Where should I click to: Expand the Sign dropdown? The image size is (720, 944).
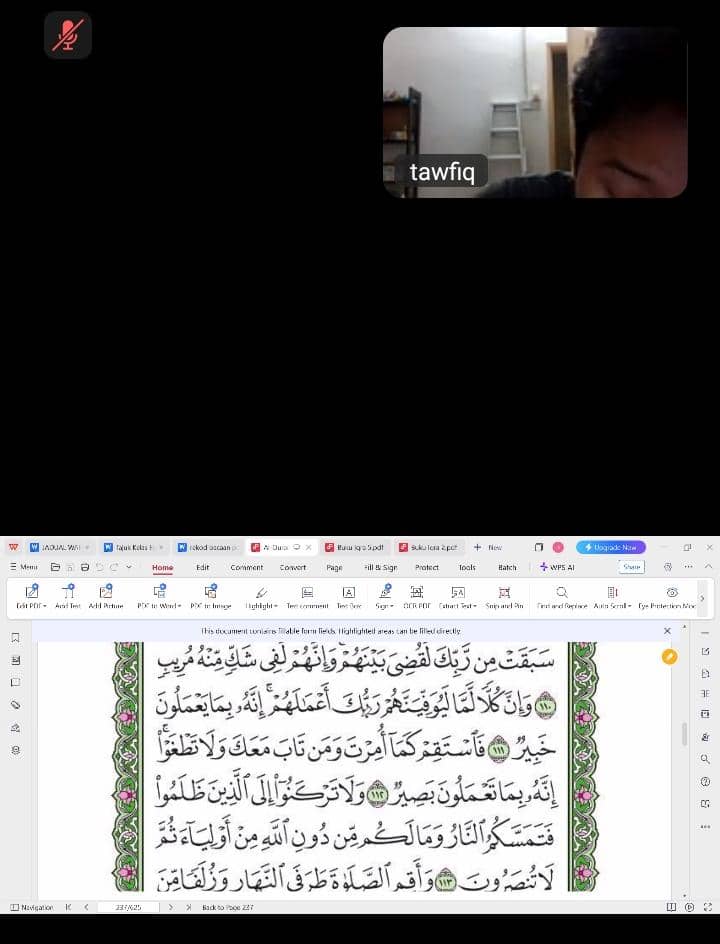tap(384, 606)
